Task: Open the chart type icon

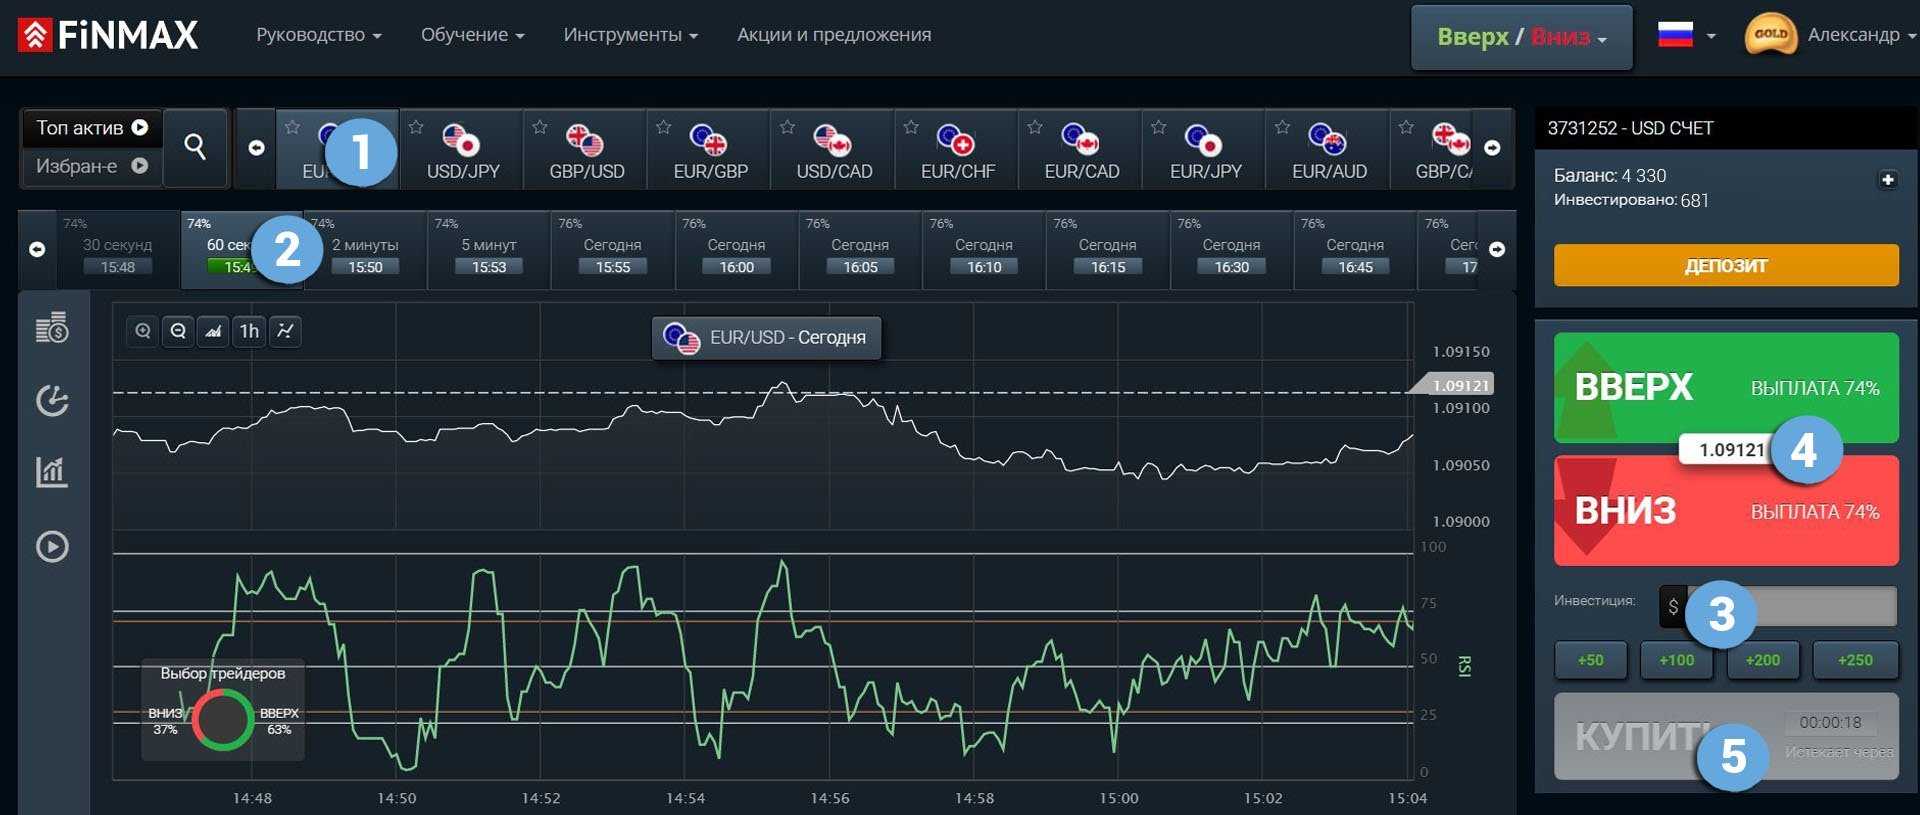Action: point(214,331)
